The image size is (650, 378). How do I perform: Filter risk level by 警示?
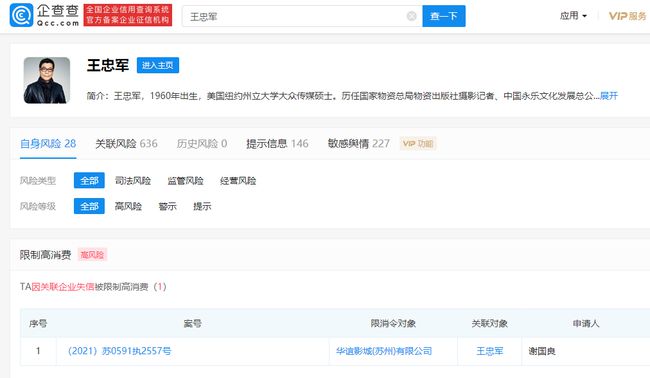(167, 206)
